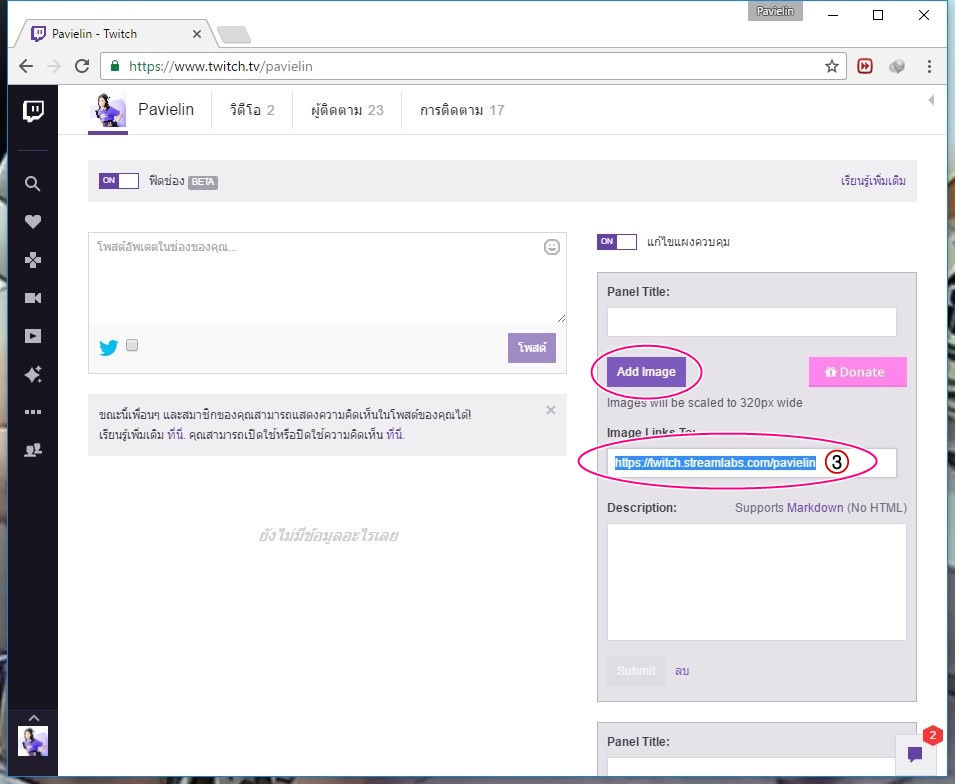Bookmark this page with the star
955x784 pixels.
point(832,66)
